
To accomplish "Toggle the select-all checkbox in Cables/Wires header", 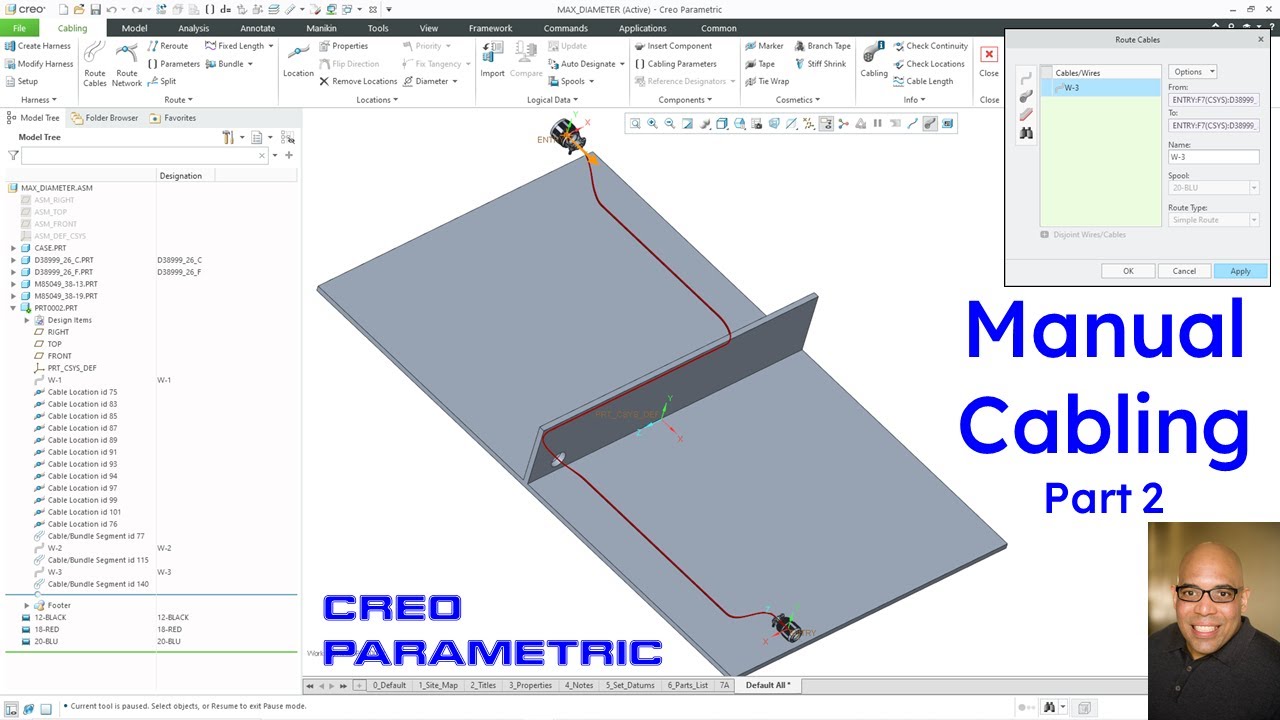I will (1047, 73).
